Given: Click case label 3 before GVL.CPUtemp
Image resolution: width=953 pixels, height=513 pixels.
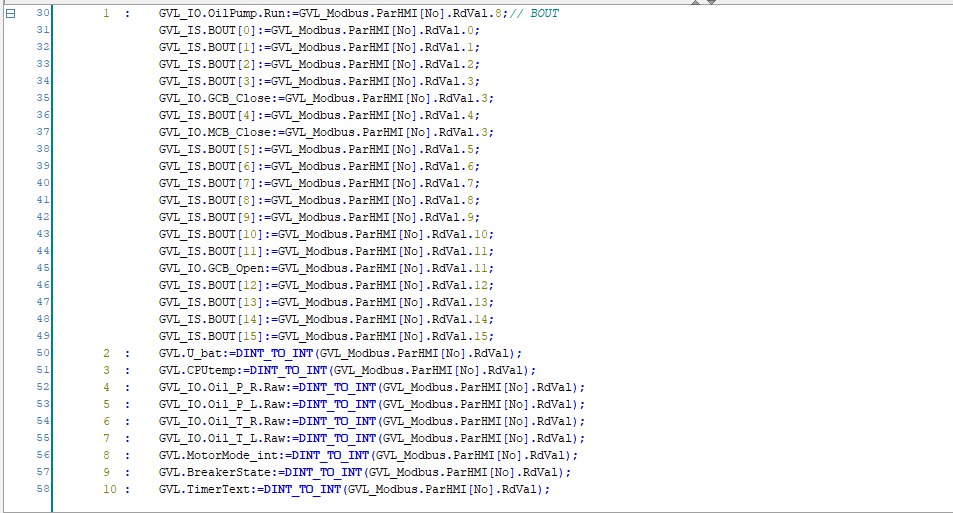Looking at the screenshot, I should 106,371.
